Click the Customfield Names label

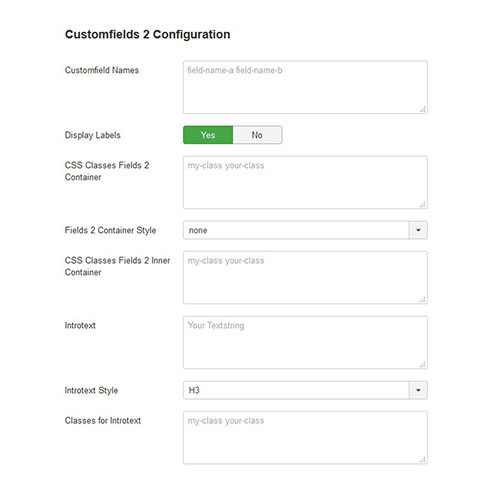pyautogui.click(x=102, y=70)
